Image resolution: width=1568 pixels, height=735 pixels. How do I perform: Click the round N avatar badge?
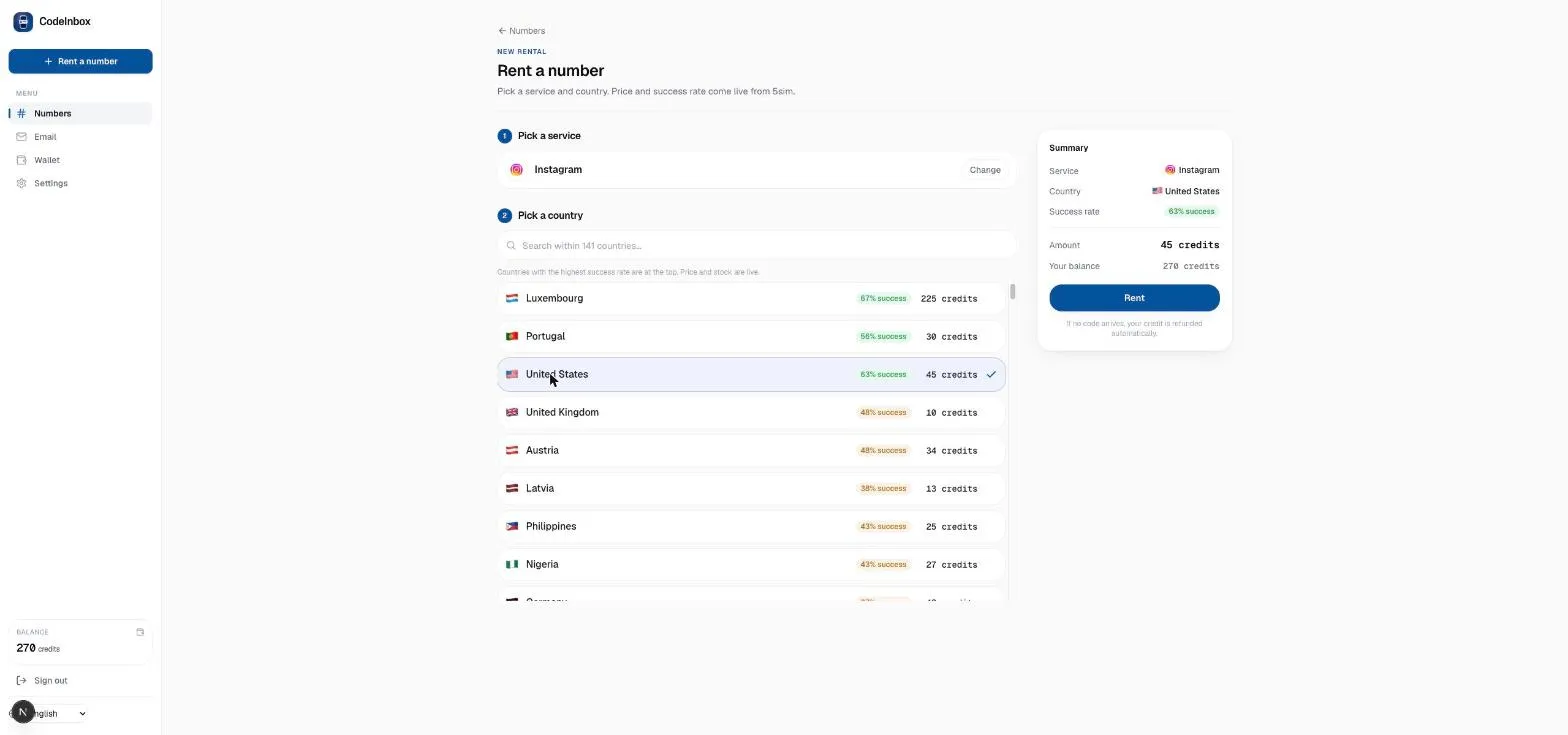coord(23,713)
